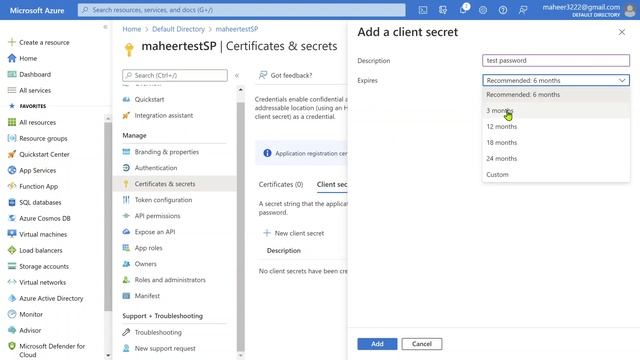
Task: Click the Azure Active Directory icon
Action: 12,298
